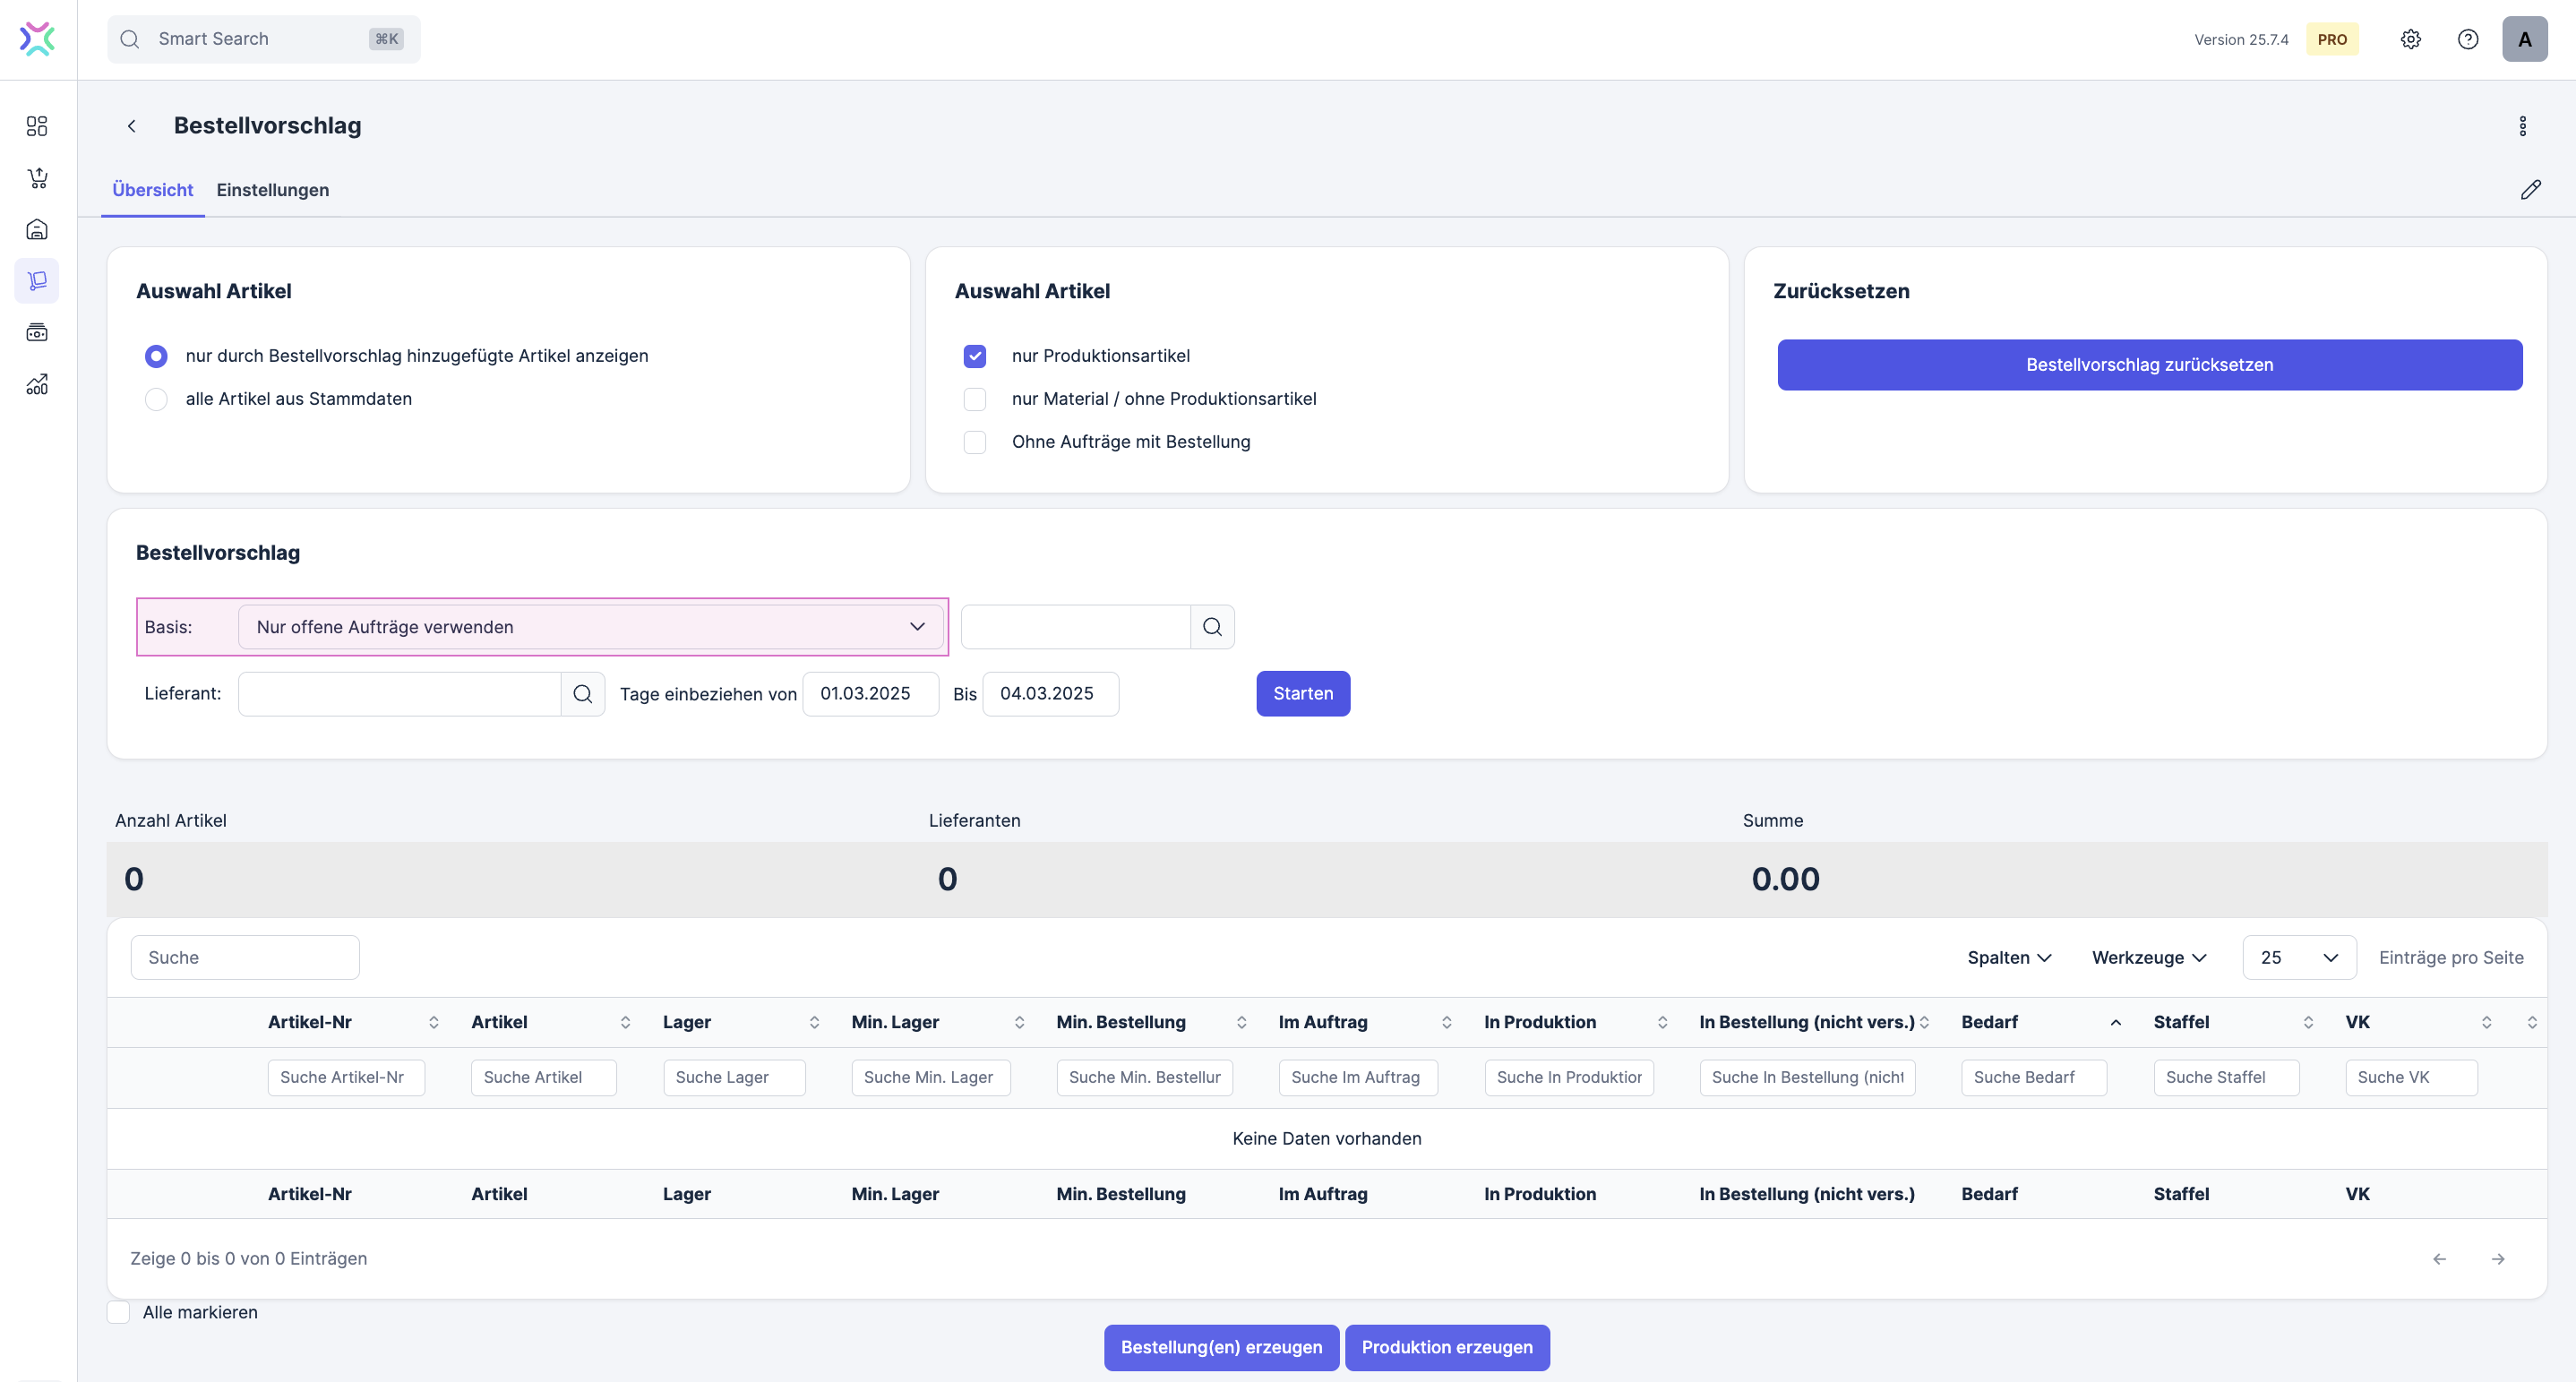Open the warehouse sidebar icon
Screen dimensions: 2576x1382
coord(37,230)
